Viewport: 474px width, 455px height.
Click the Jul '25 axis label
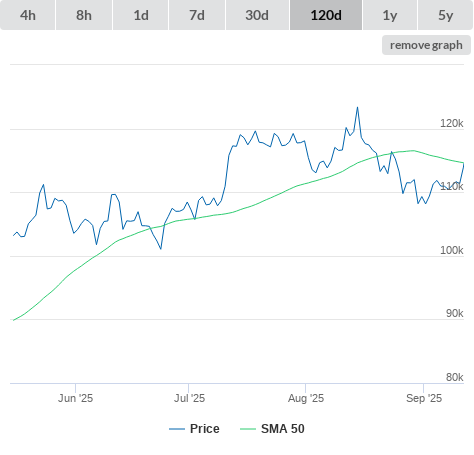pyautogui.click(x=189, y=398)
